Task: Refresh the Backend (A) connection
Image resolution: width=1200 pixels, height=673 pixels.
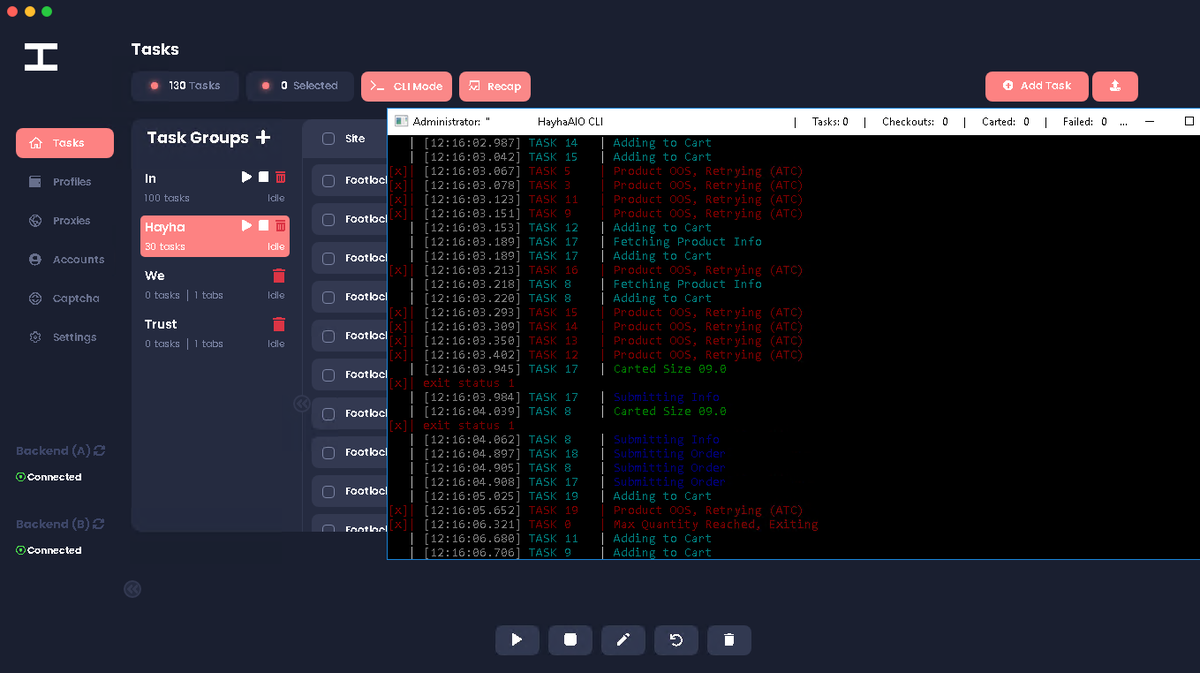Action: coord(100,451)
